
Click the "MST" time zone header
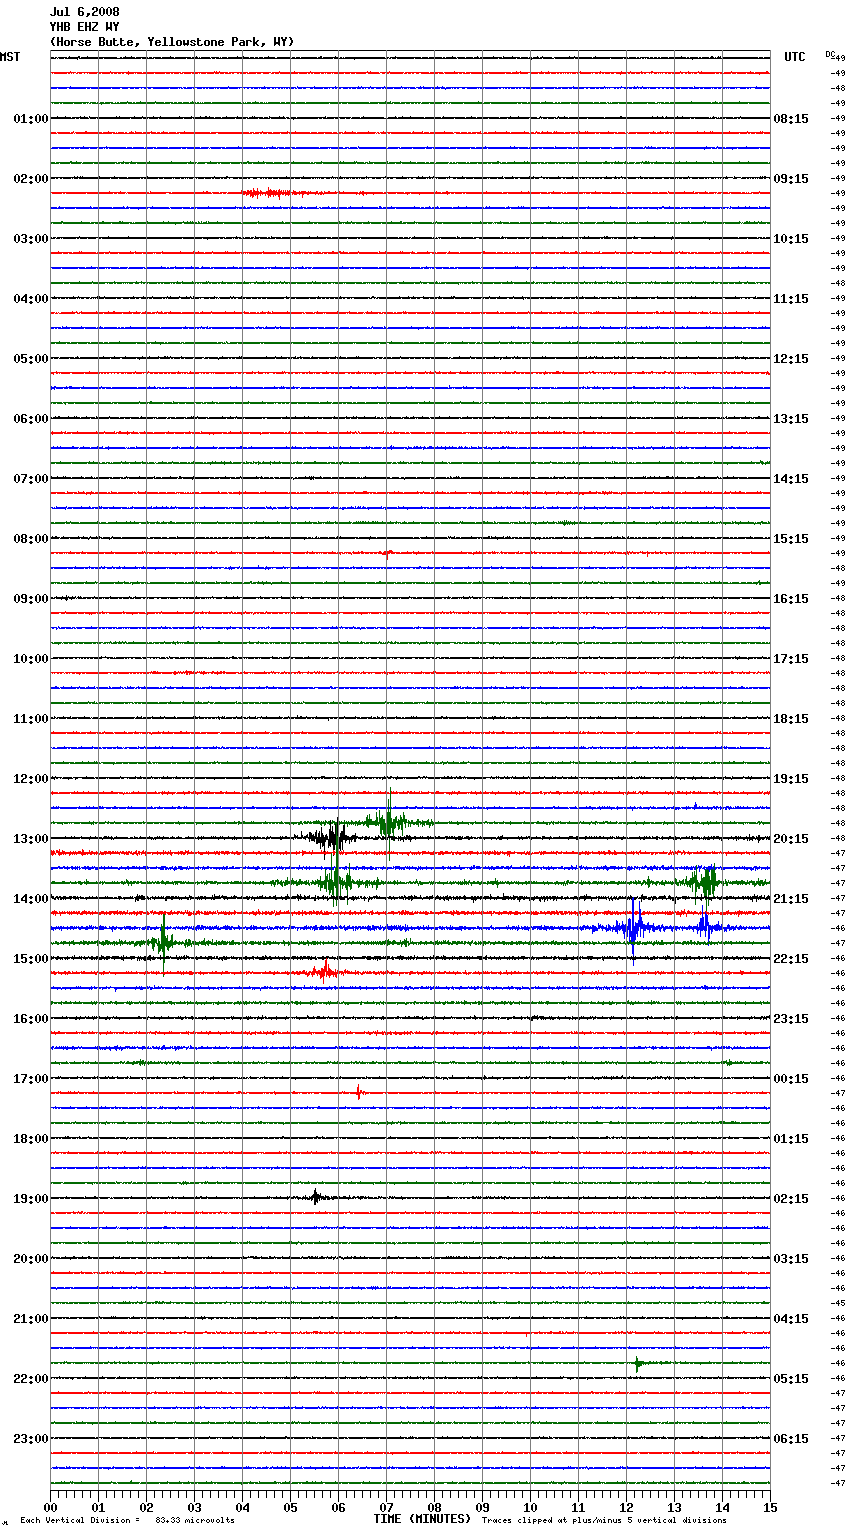tap(10, 57)
